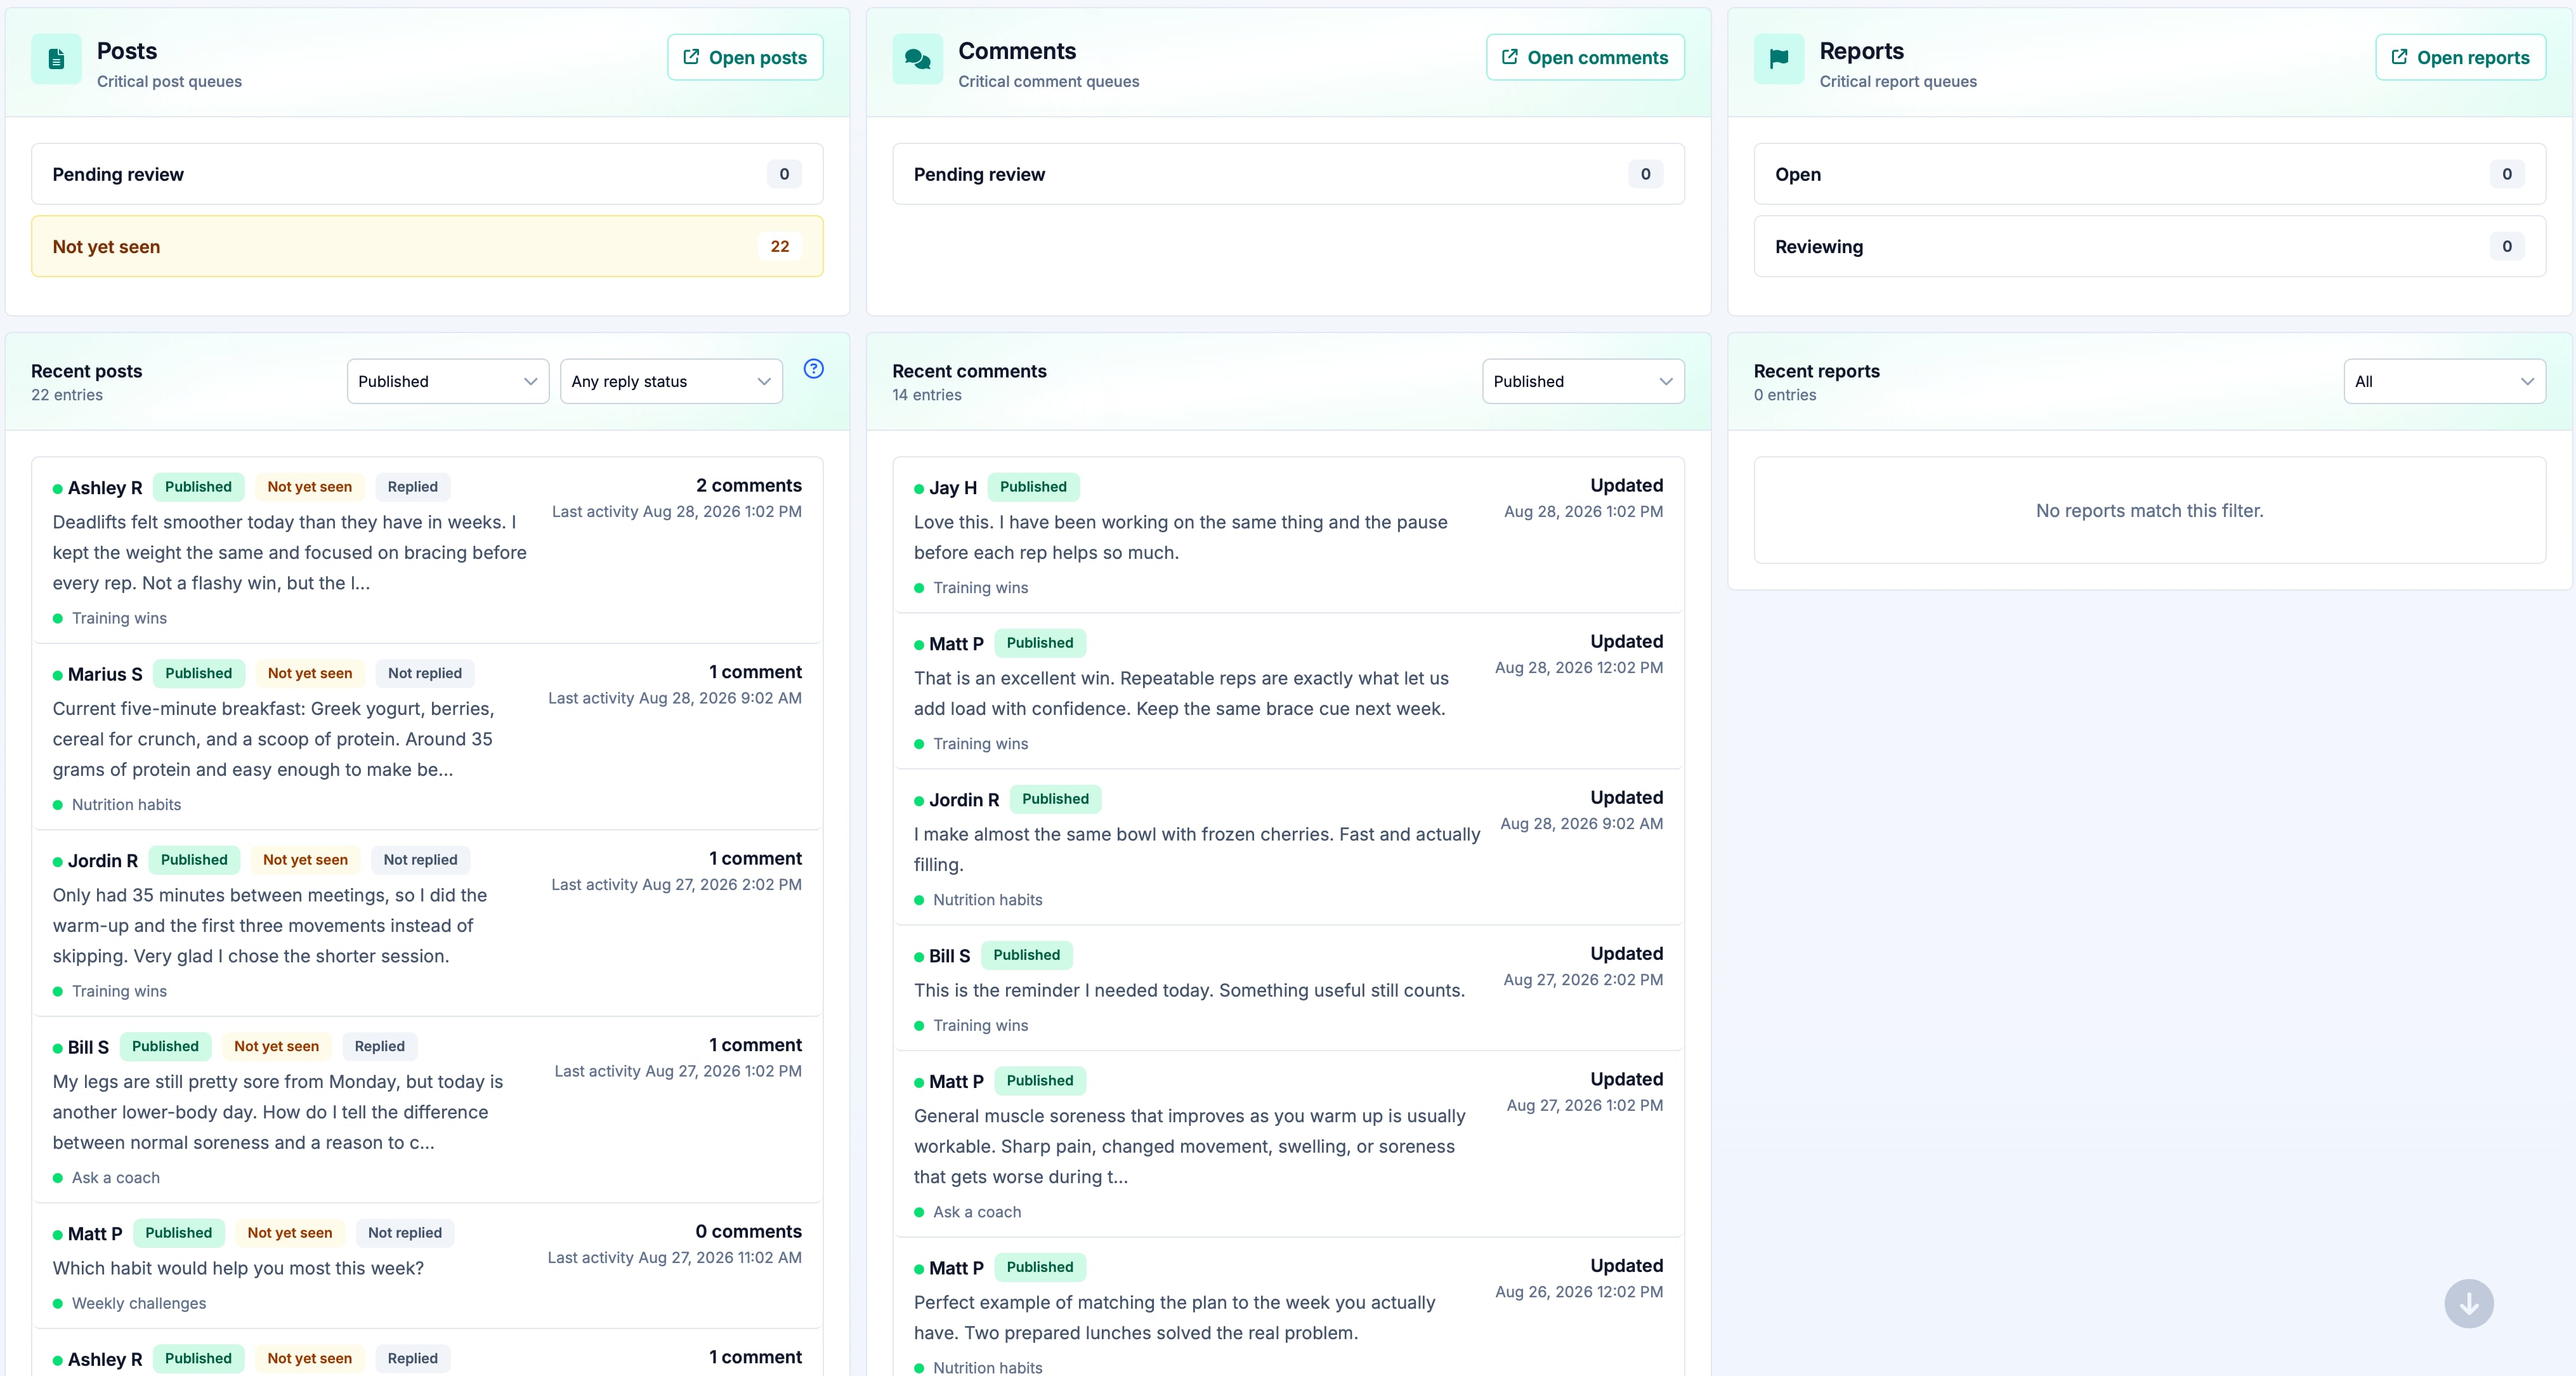This screenshot has width=2576, height=1376.
Task: Open the All filter dropdown for recent reports
Action: pyautogui.click(x=2444, y=381)
